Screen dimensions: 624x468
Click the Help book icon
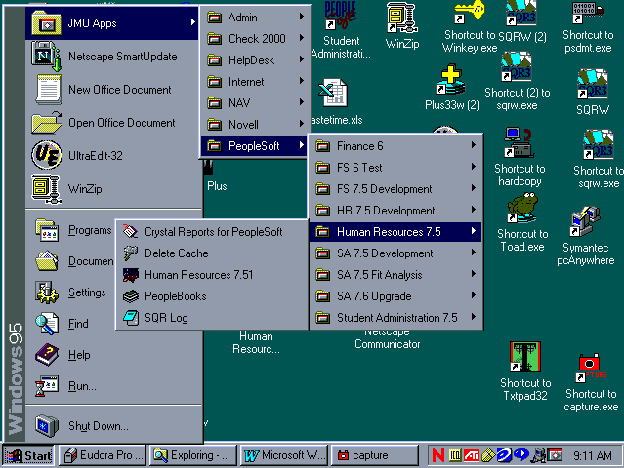pyautogui.click(x=47, y=355)
